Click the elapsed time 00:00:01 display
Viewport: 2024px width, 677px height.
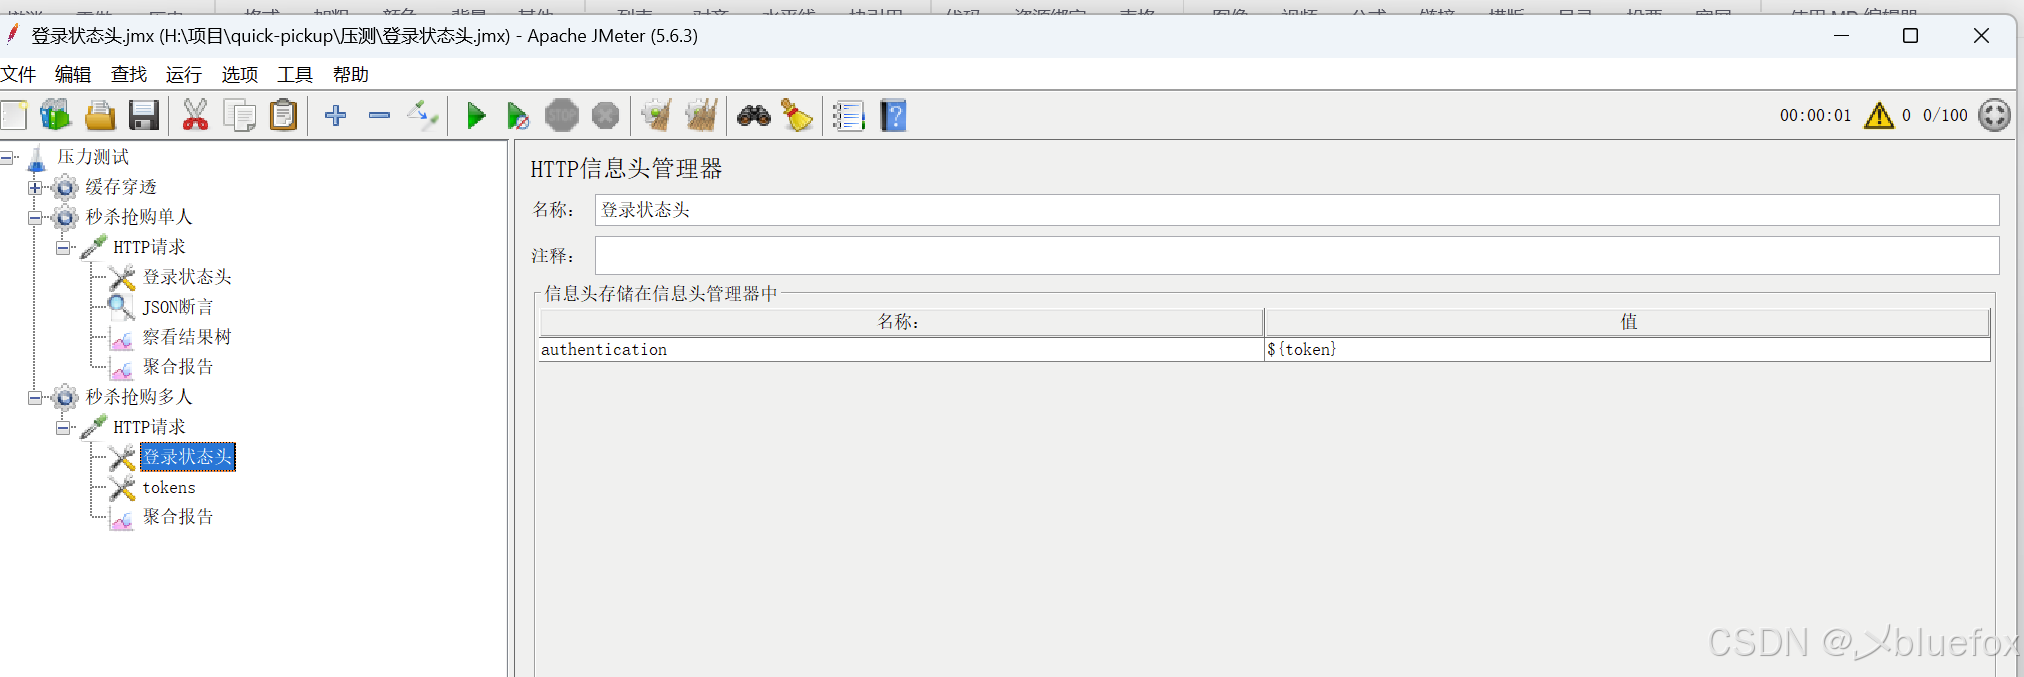click(1815, 116)
